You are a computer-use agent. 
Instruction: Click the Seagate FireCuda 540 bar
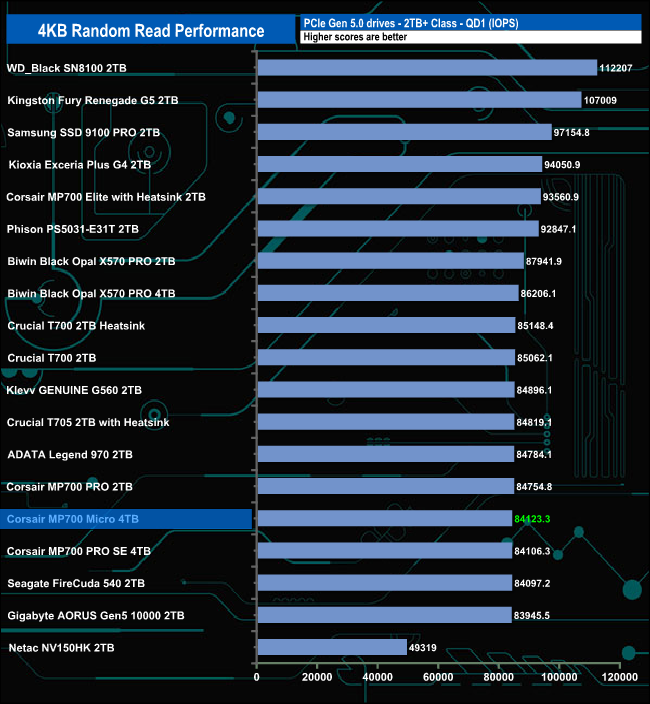(385, 583)
